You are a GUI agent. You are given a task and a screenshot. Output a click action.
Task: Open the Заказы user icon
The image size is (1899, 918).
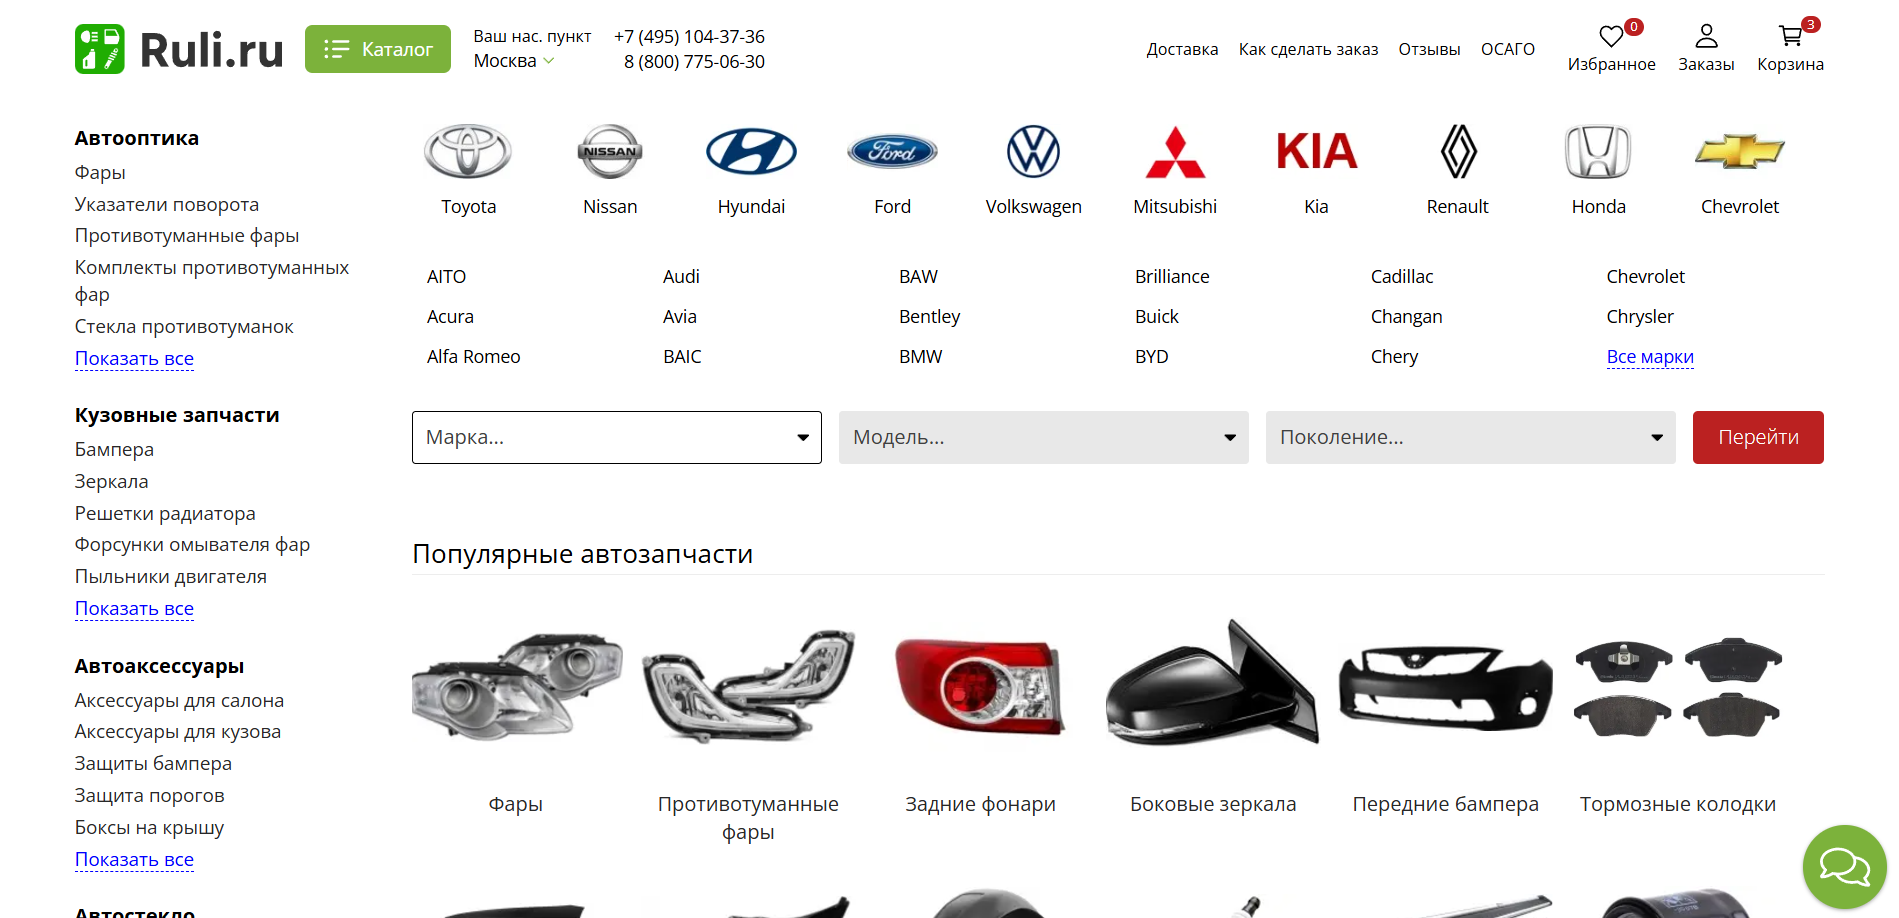click(x=1706, y=37)
